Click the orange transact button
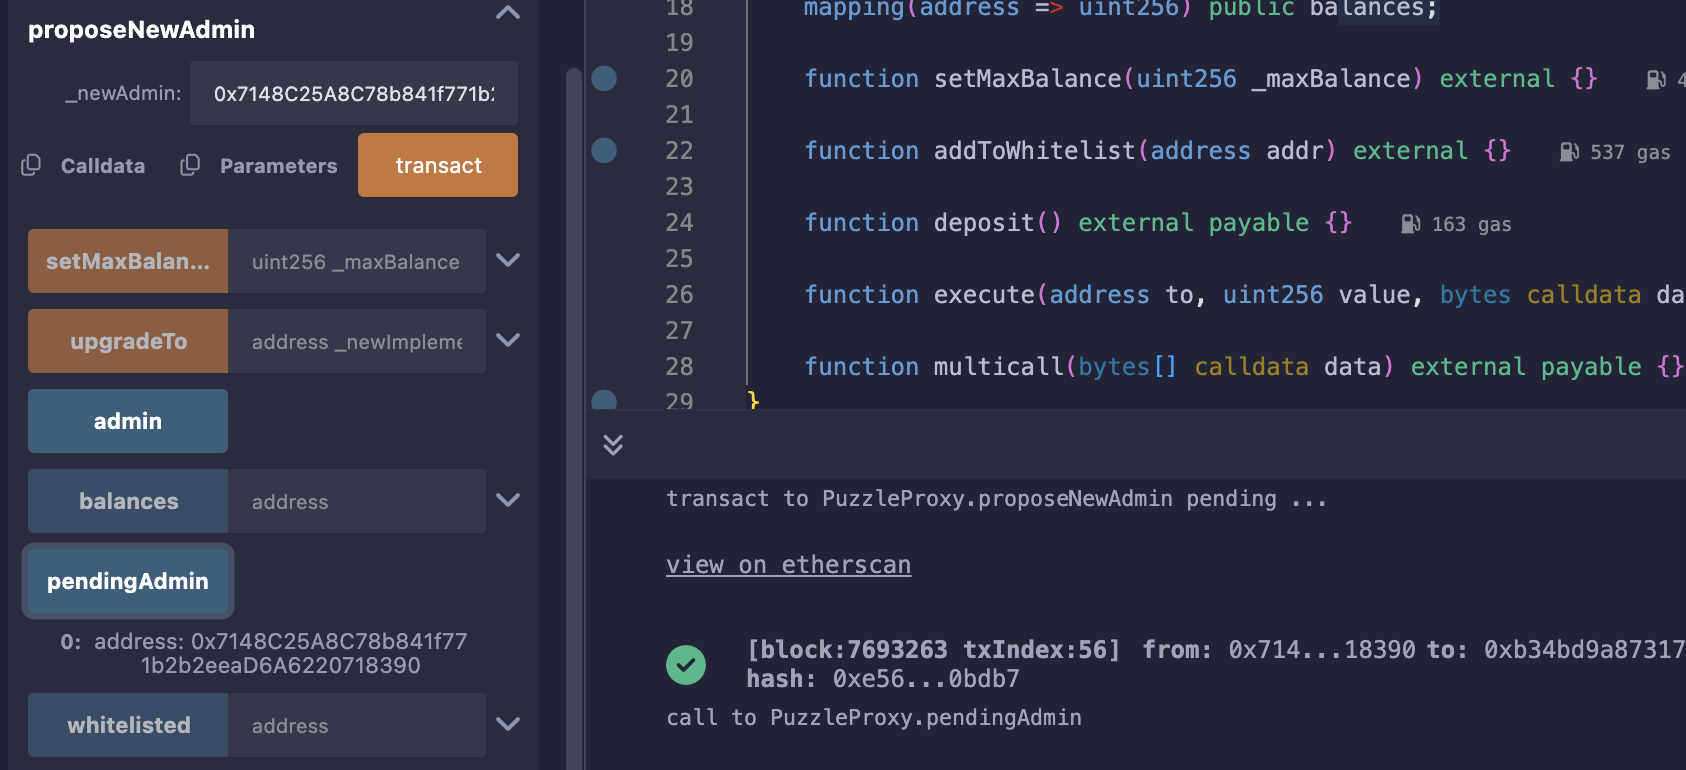Image resolution: width=1686 pixels, height=770 pixels. [438, 165]
